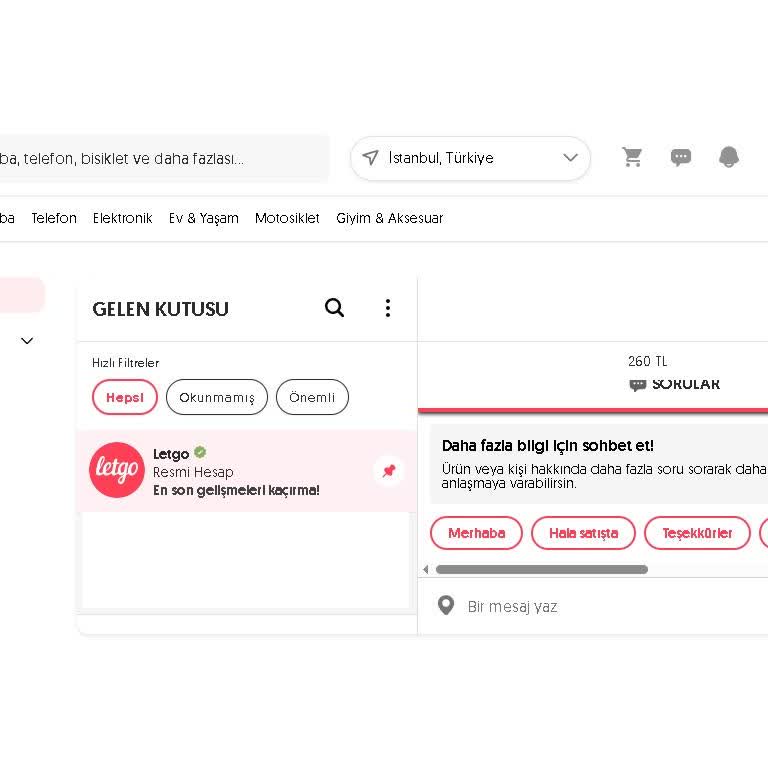The height and width of the screenshot is (768, 768).
Task: Click the green verified badge next to Letgo
Action: 200,452
